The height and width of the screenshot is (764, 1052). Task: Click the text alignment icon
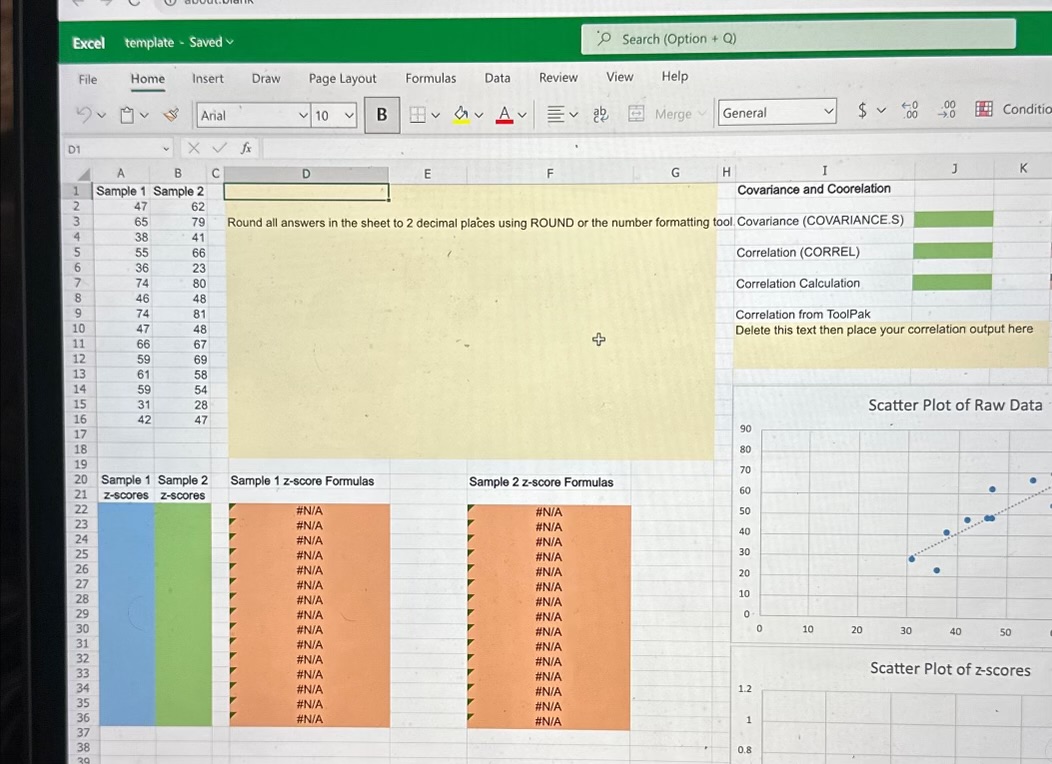point(556,114)
